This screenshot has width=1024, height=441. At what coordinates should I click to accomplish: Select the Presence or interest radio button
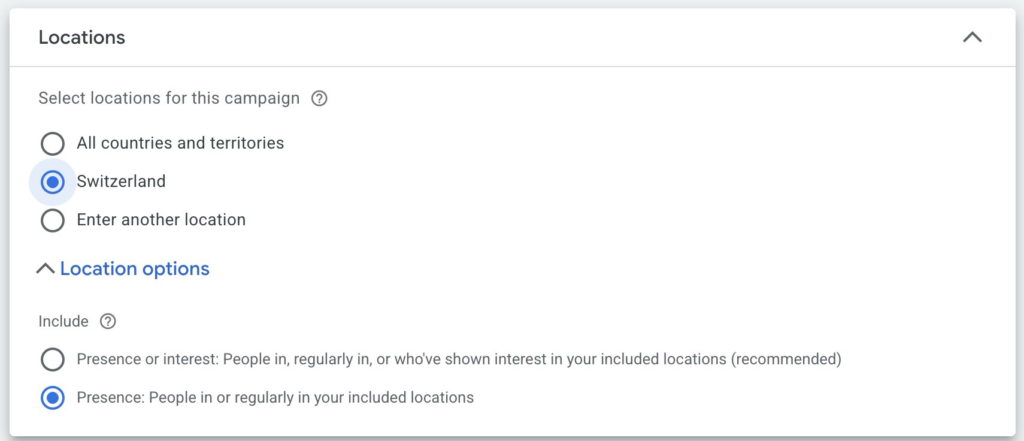52,359
